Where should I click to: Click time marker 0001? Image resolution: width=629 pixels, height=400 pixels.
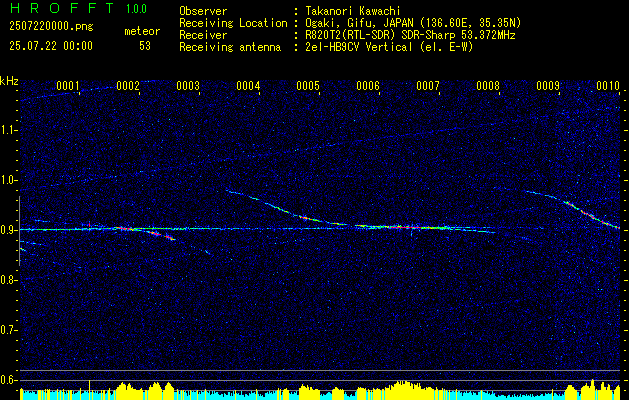67,85
